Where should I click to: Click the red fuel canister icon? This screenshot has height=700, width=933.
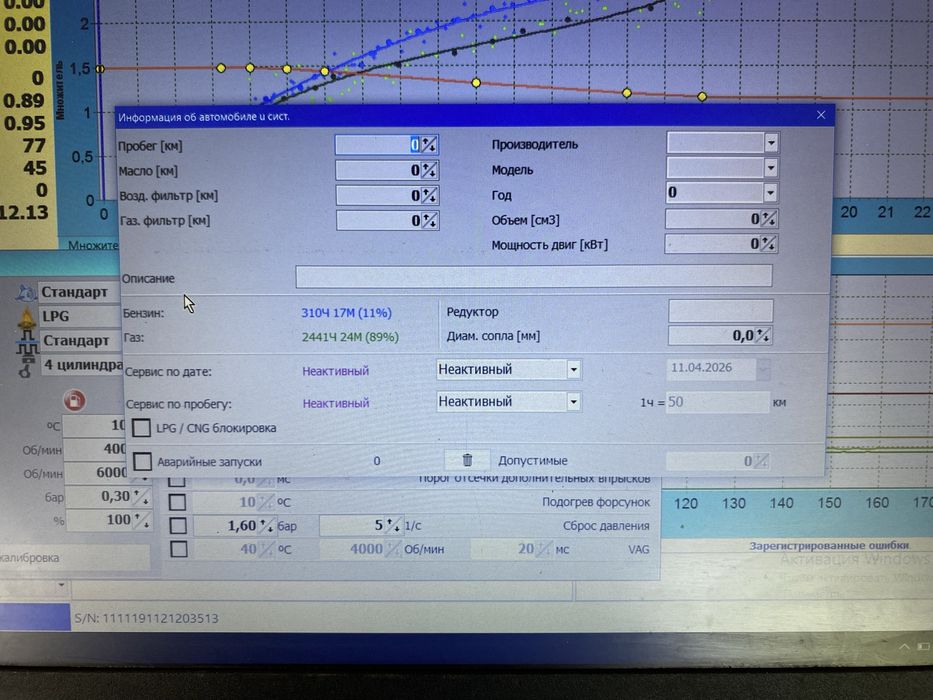click(x=74, y=400)
